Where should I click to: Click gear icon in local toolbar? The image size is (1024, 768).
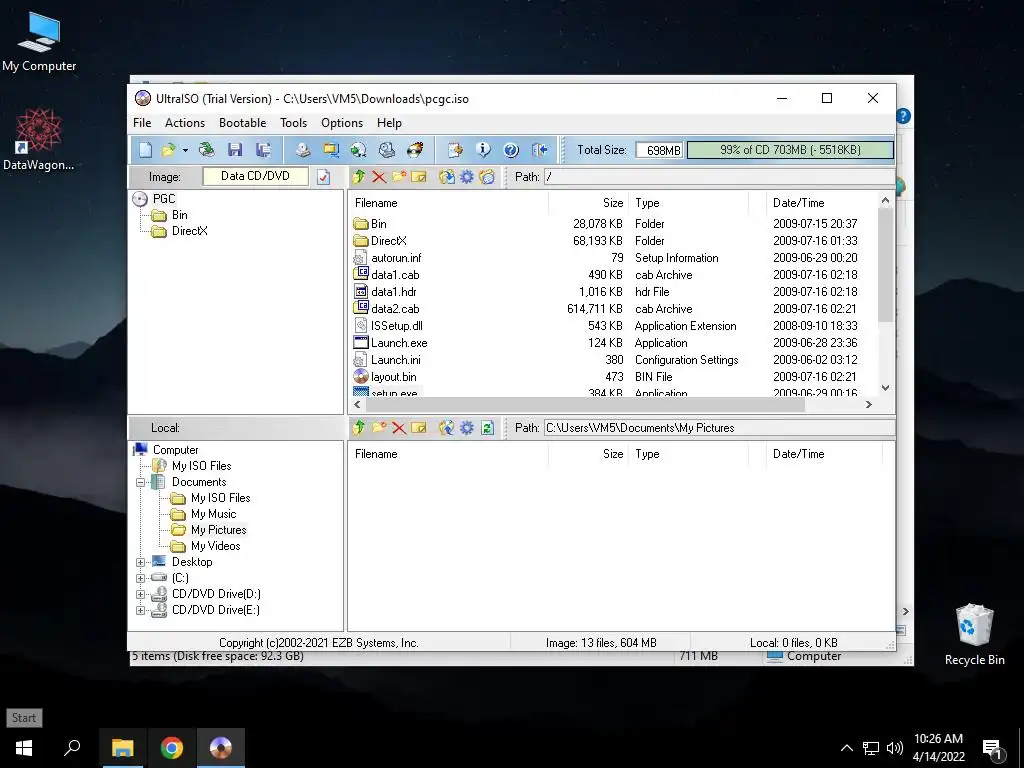(467, 428)
